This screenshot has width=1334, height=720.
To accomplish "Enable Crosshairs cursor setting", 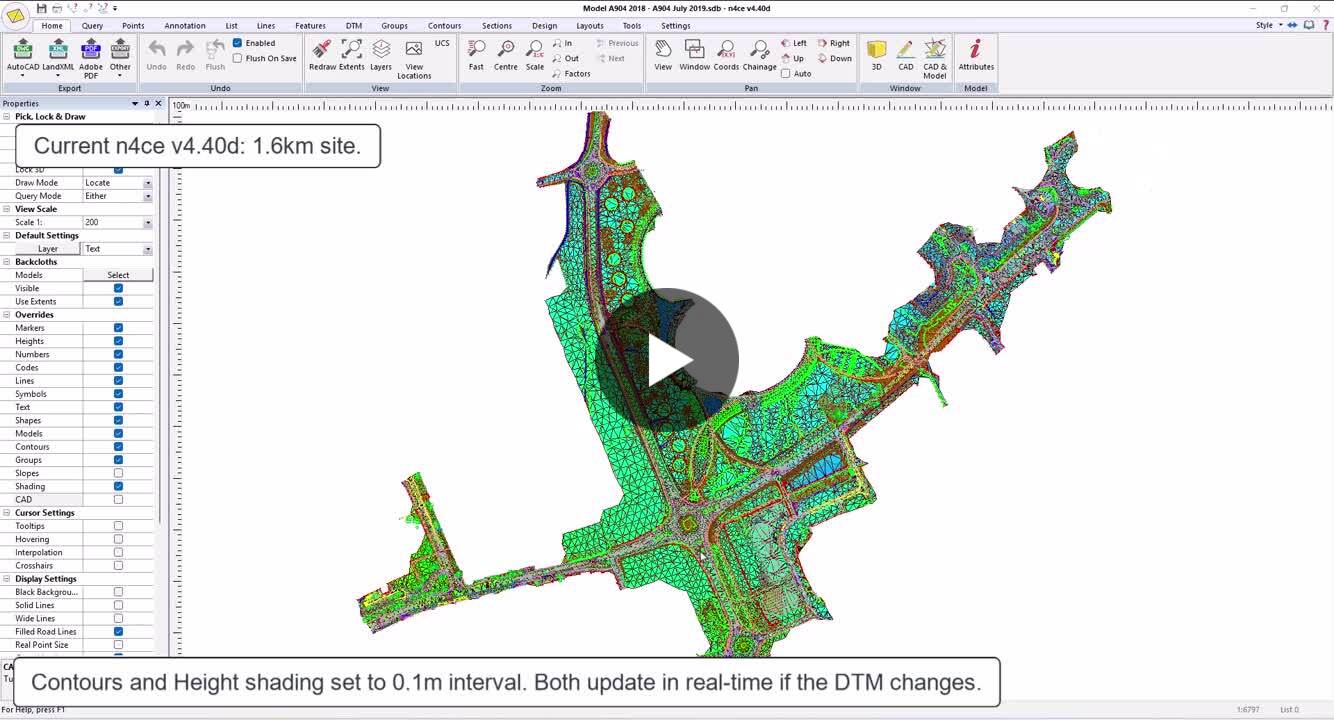I will pyautogui.click(x=118, y=566).
